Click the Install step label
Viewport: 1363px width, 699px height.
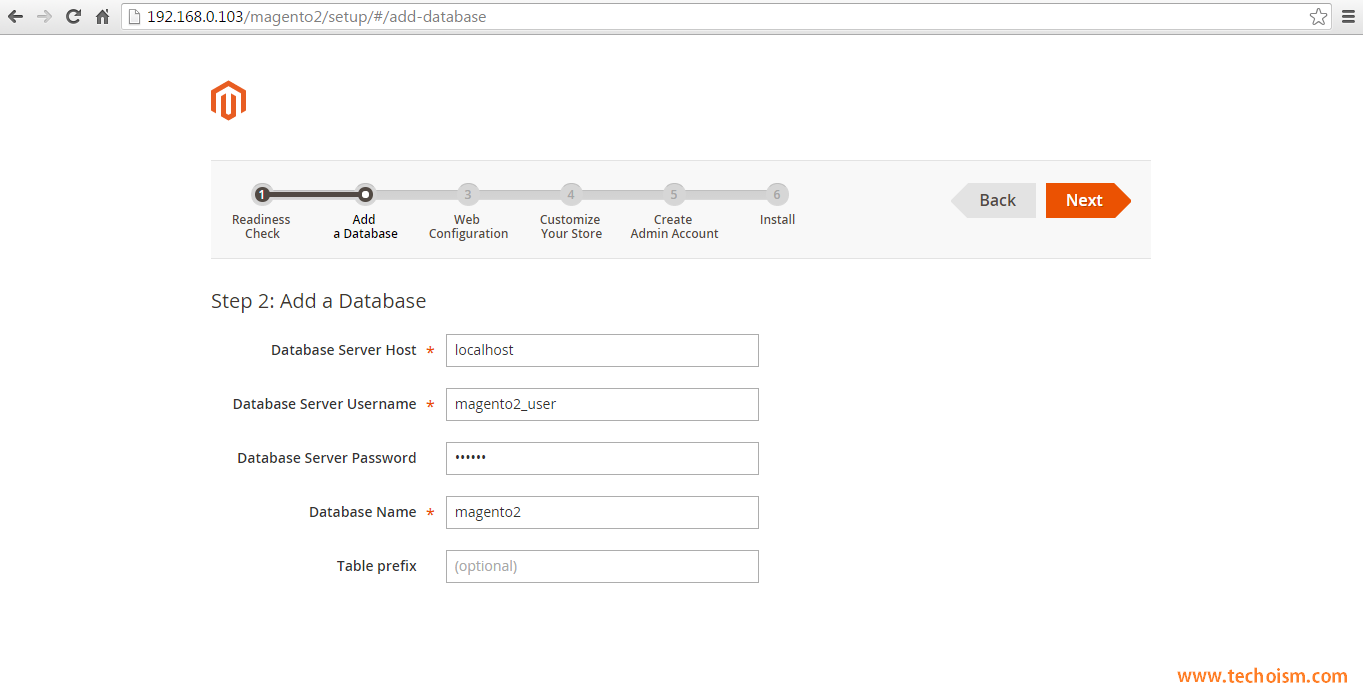[777, 220]
